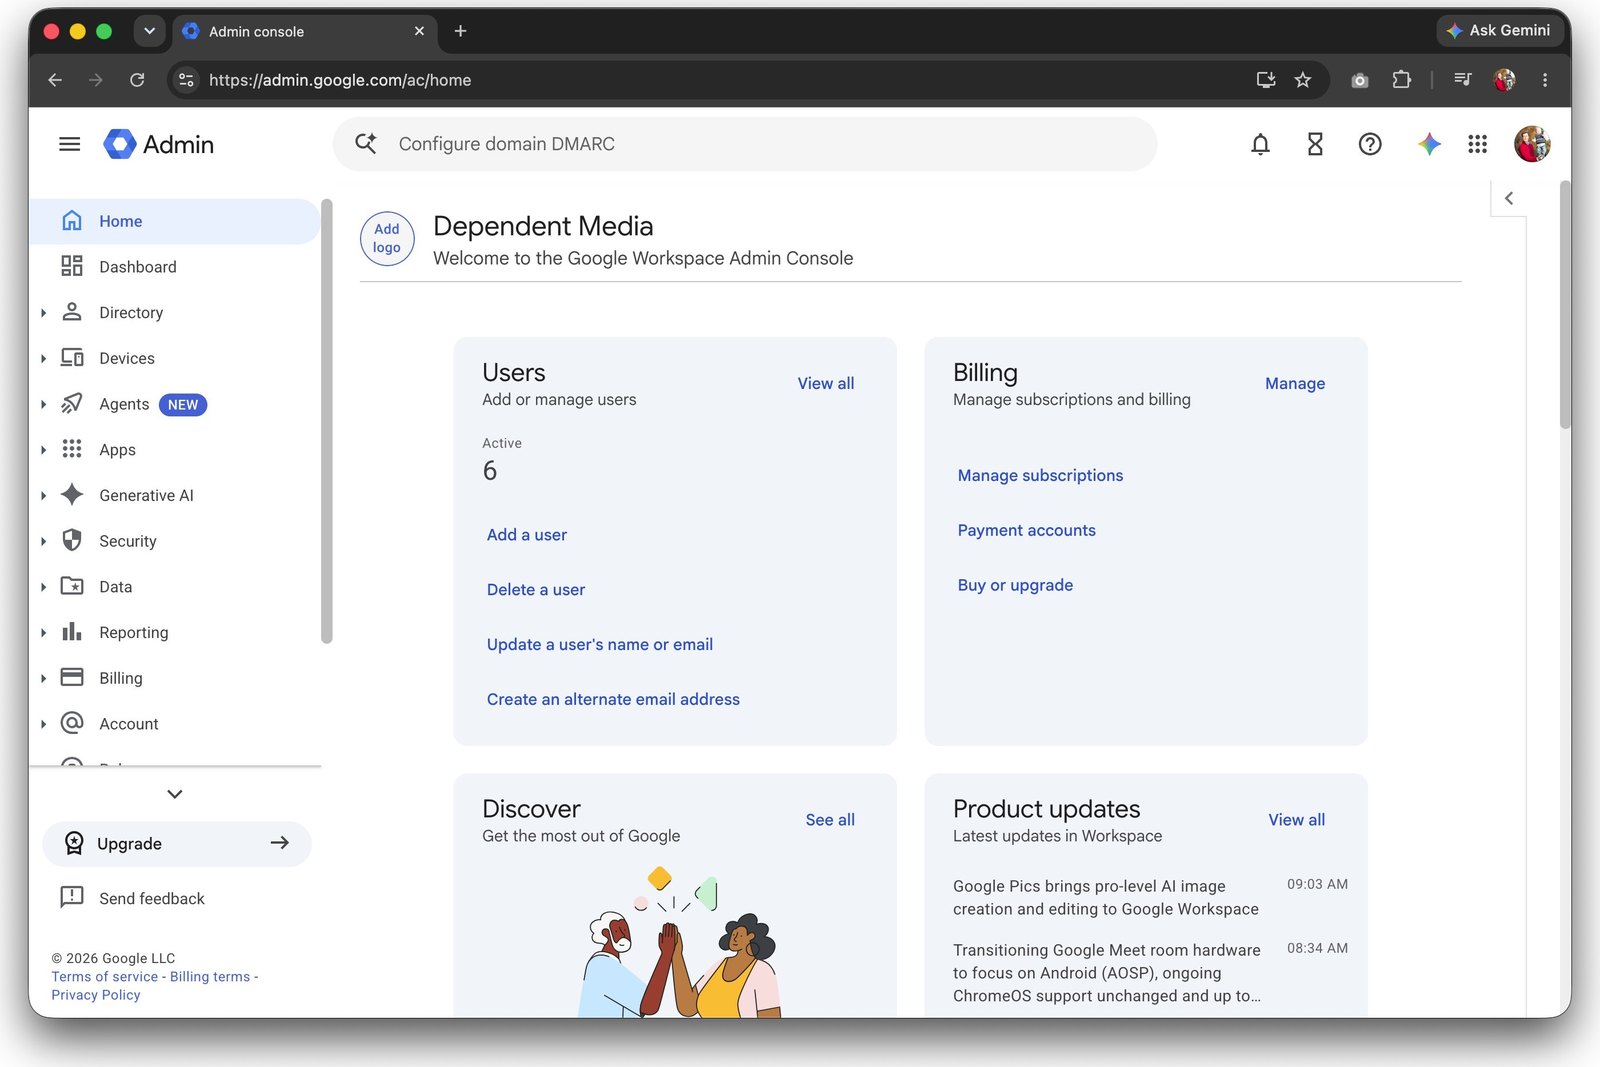The width and height of the screenshot is (1600, 1067).
Task: Click the Security shield icon
Action: coord(72,540)
